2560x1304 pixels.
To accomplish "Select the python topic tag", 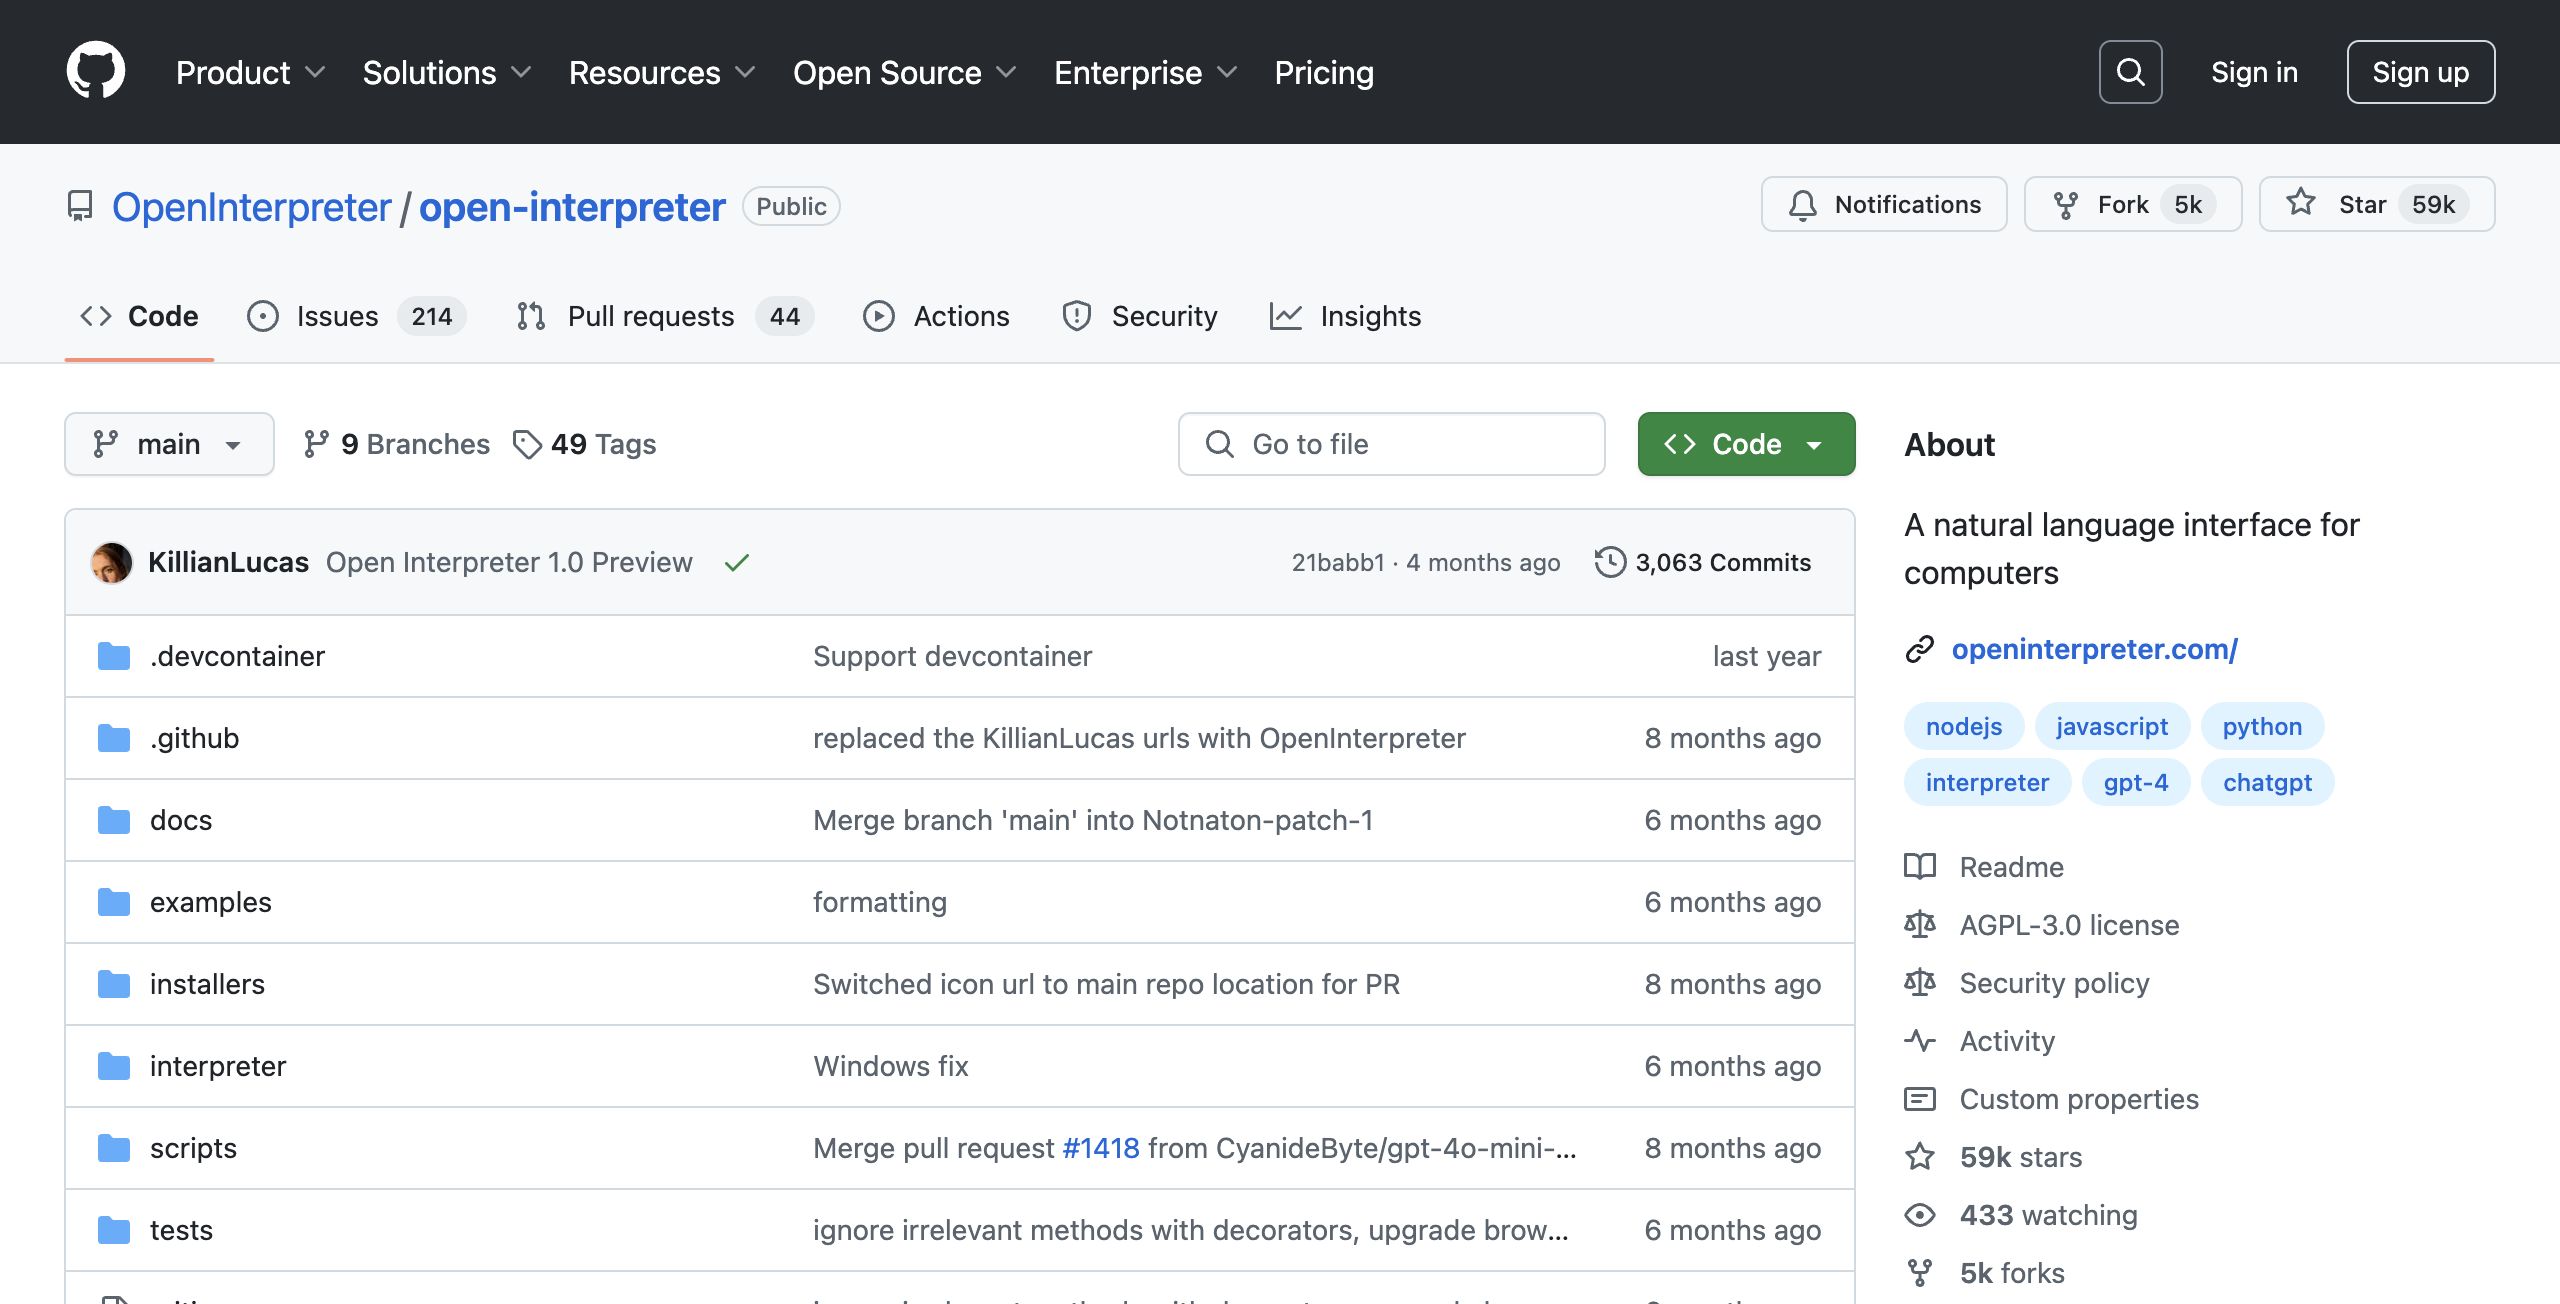I will tap(2262, 726).
